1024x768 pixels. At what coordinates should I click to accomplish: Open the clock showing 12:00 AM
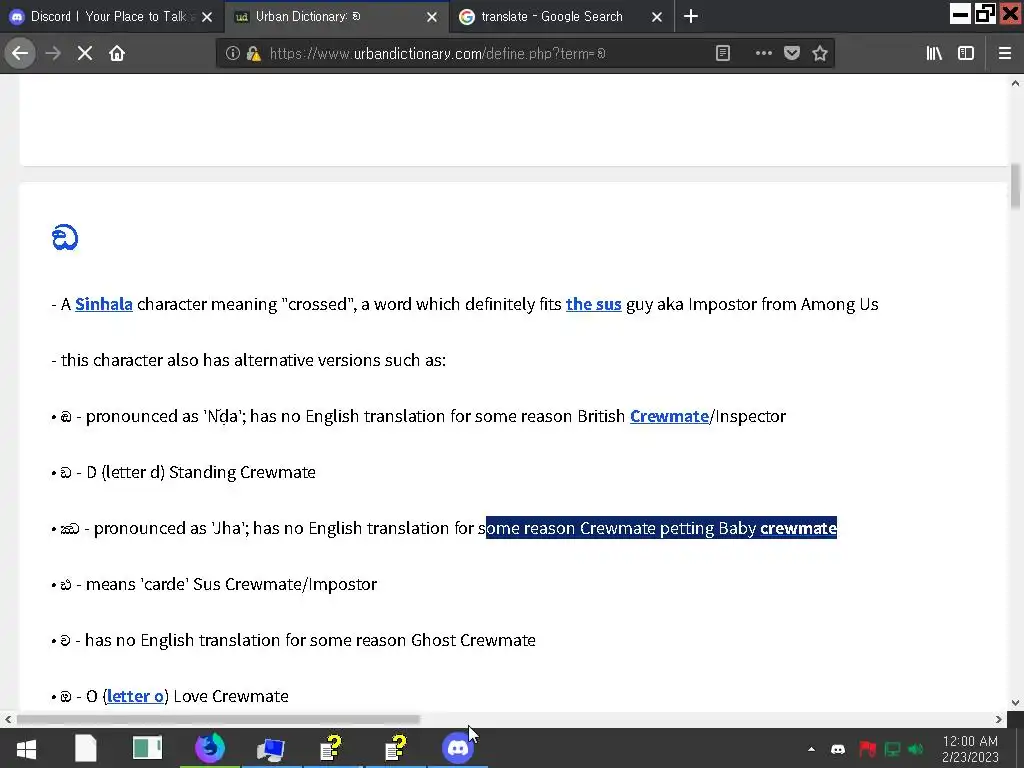[970, 749]
